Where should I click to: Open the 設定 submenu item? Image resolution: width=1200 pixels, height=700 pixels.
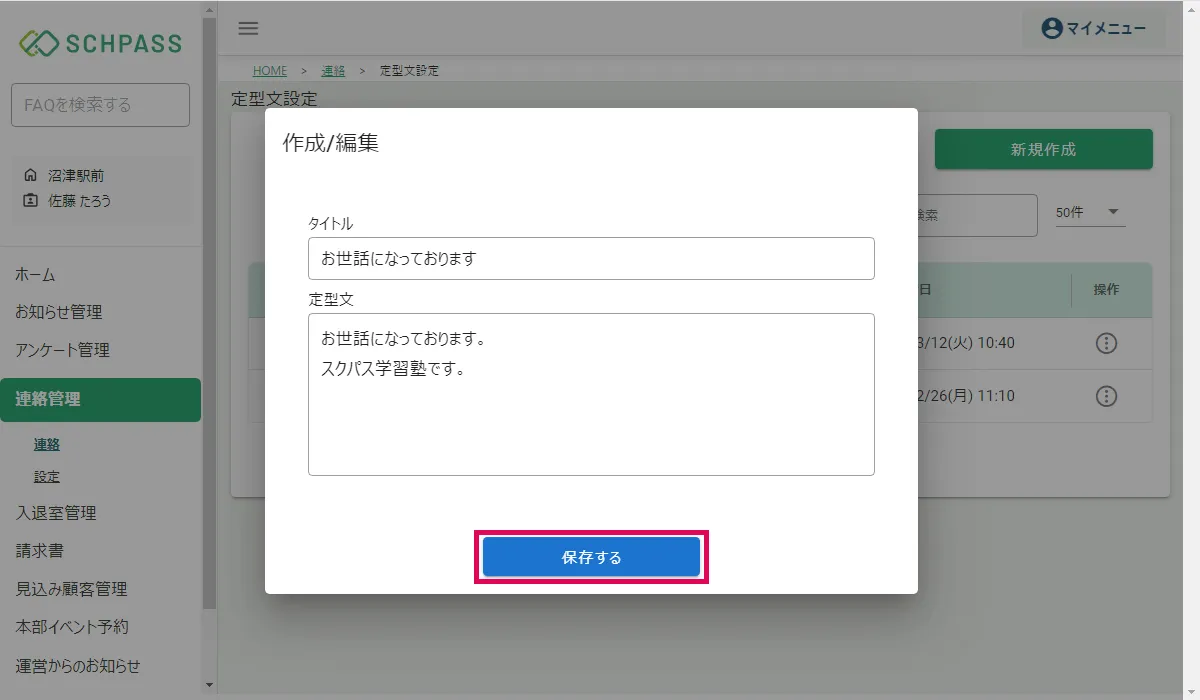(x=47, y=477)
